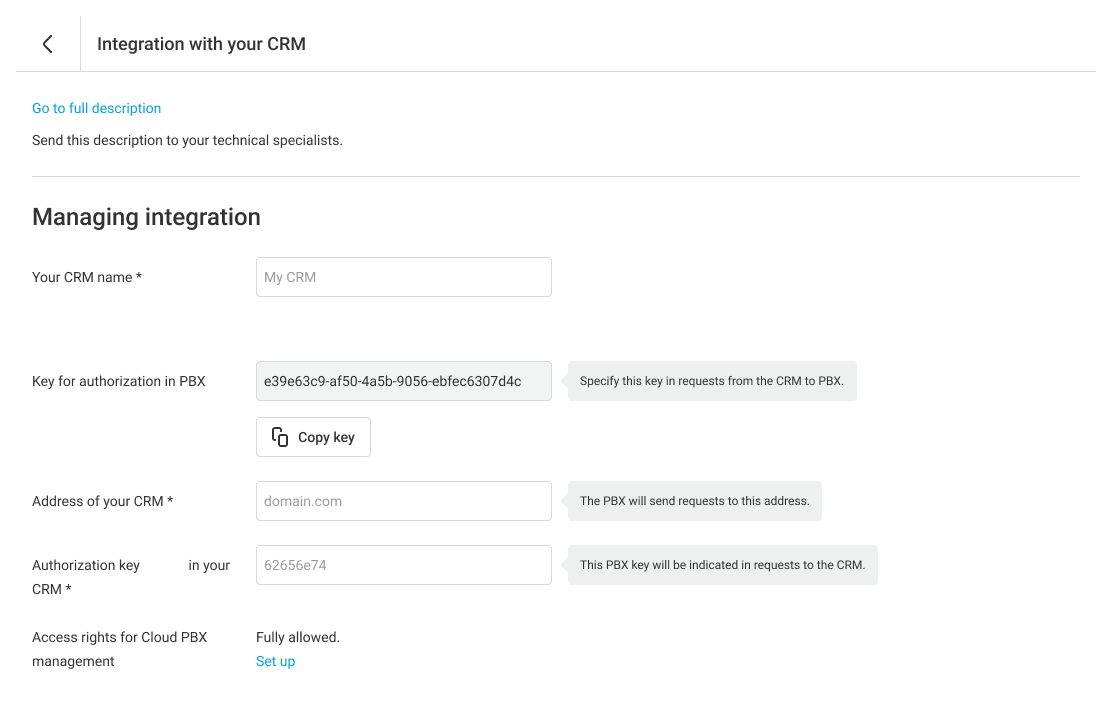Click the 'Key for authorization in PBX' label
Screen dimensions: 1112x713
[118, 381]
